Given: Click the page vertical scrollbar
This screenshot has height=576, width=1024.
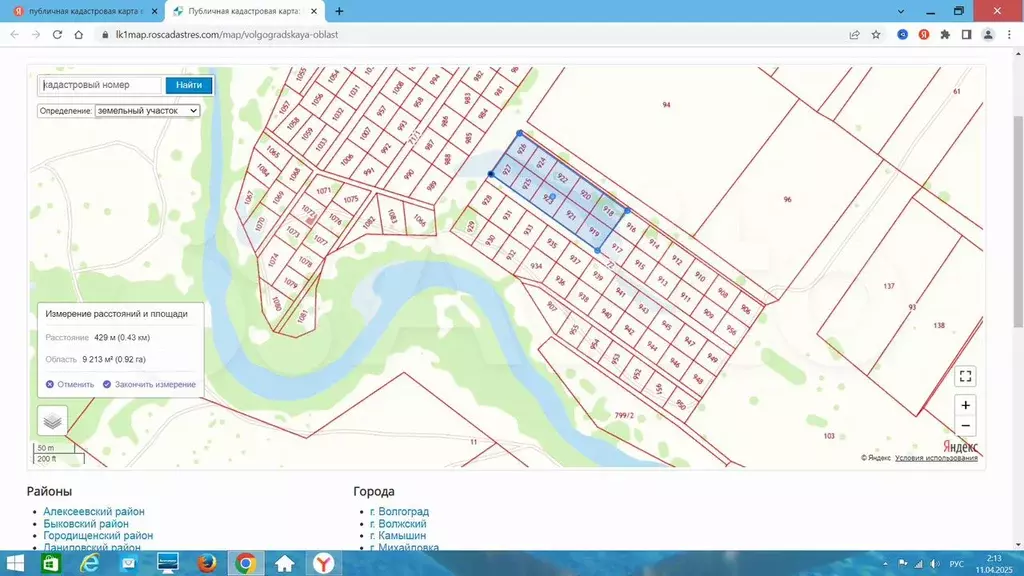Looking at the screenshot, I should point(1018,222).
